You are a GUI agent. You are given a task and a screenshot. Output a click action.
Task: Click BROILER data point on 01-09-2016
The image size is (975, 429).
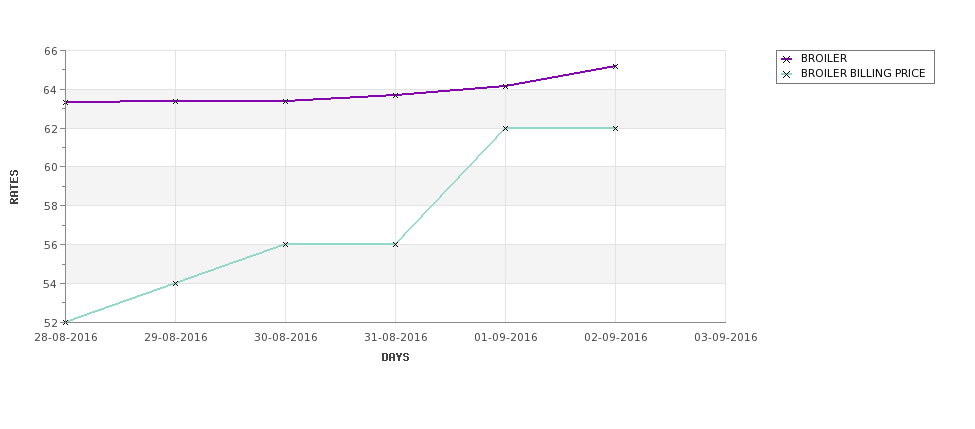pos(505,86)
